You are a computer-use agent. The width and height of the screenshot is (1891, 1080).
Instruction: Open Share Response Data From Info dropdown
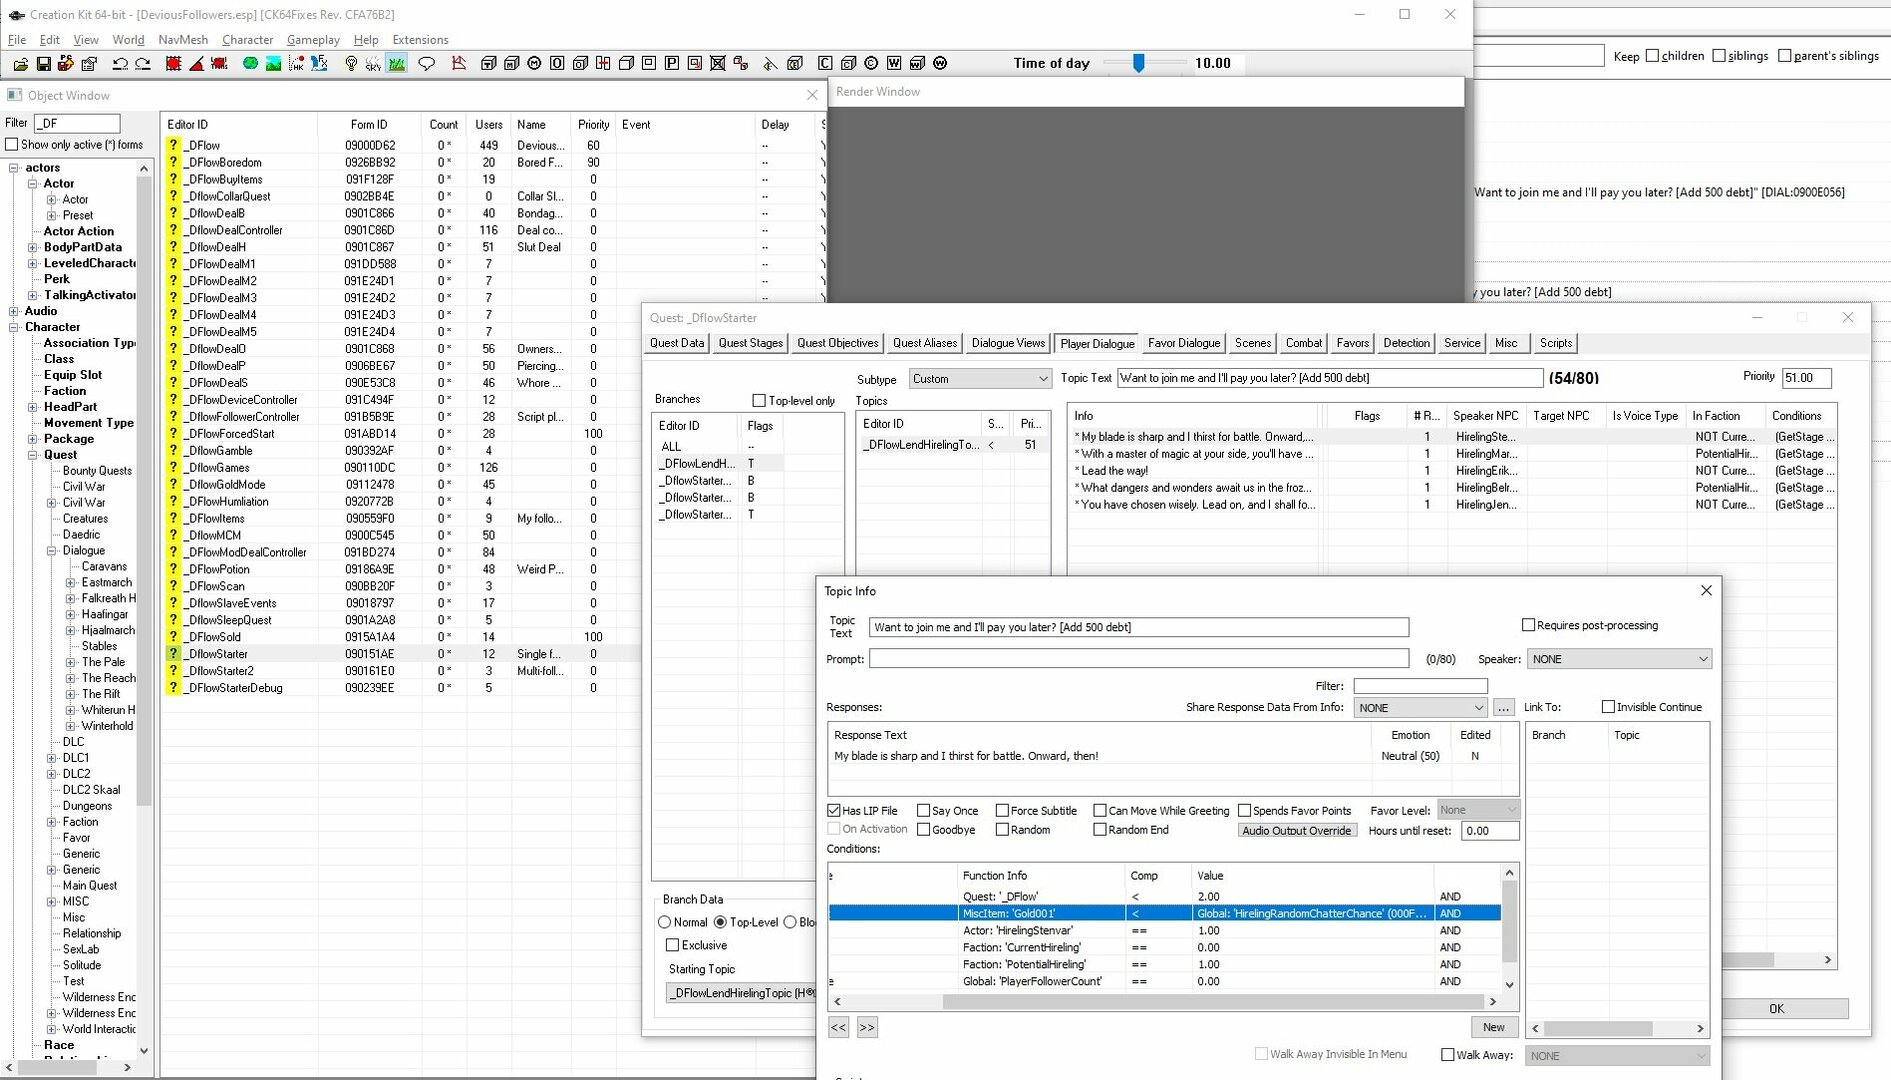pyautogui.click(x=1420, y=707)
